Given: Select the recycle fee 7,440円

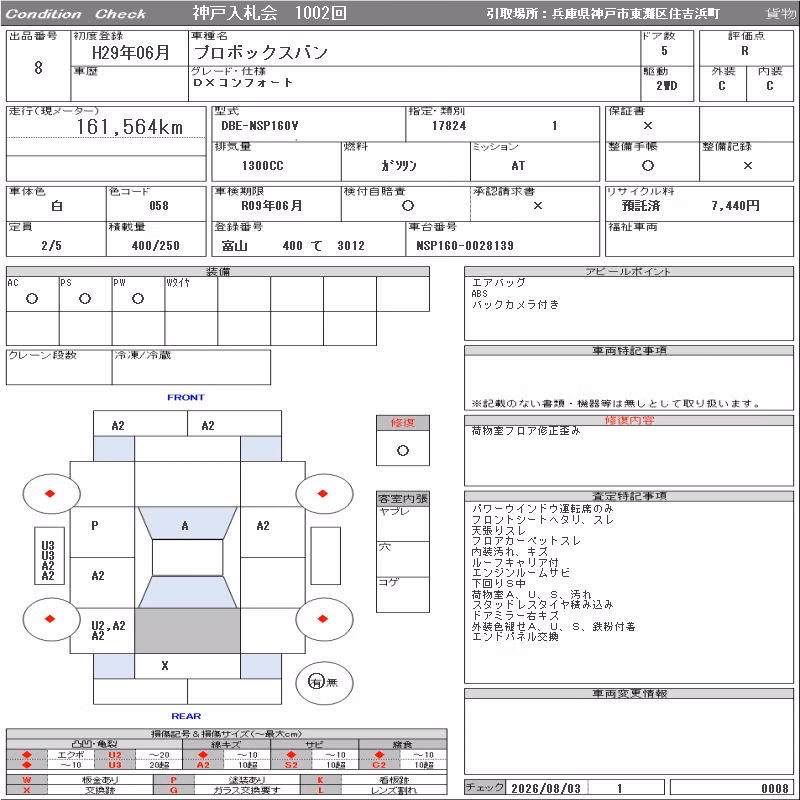Looking at the screenshot, I should coord(735,206).
